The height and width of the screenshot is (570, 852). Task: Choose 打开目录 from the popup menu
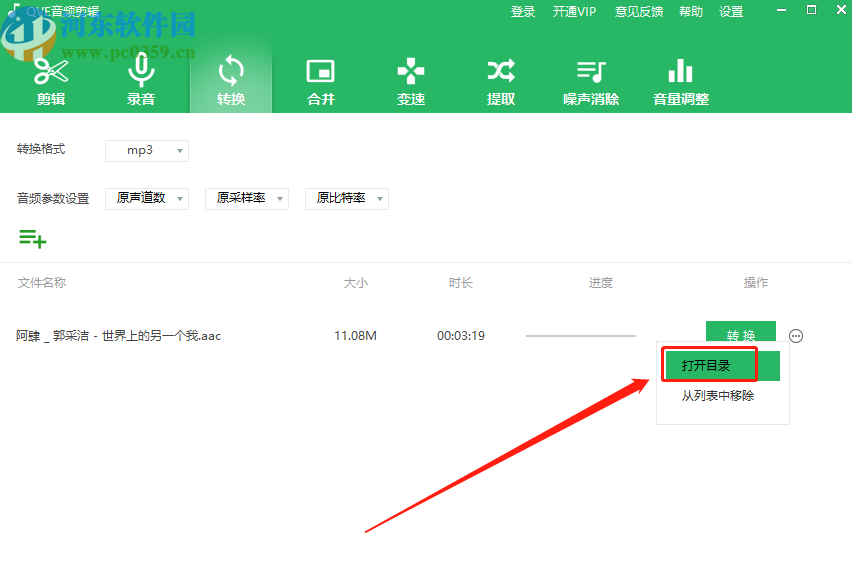[x=721, y=366]
